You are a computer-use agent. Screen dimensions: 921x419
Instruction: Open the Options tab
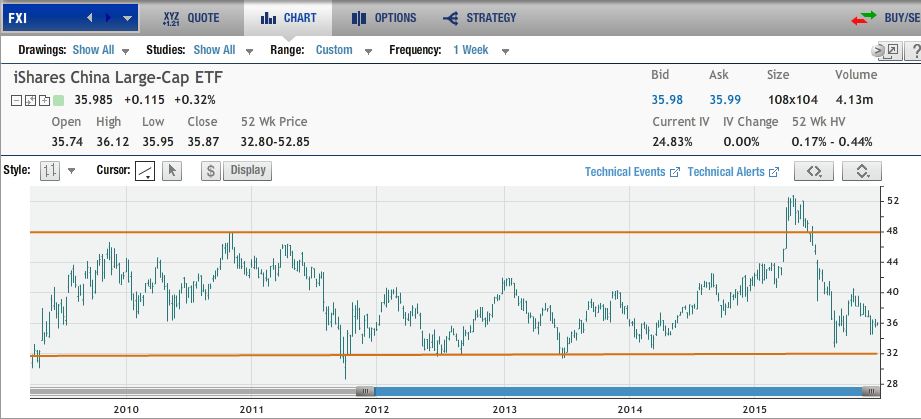pos(384,18)
